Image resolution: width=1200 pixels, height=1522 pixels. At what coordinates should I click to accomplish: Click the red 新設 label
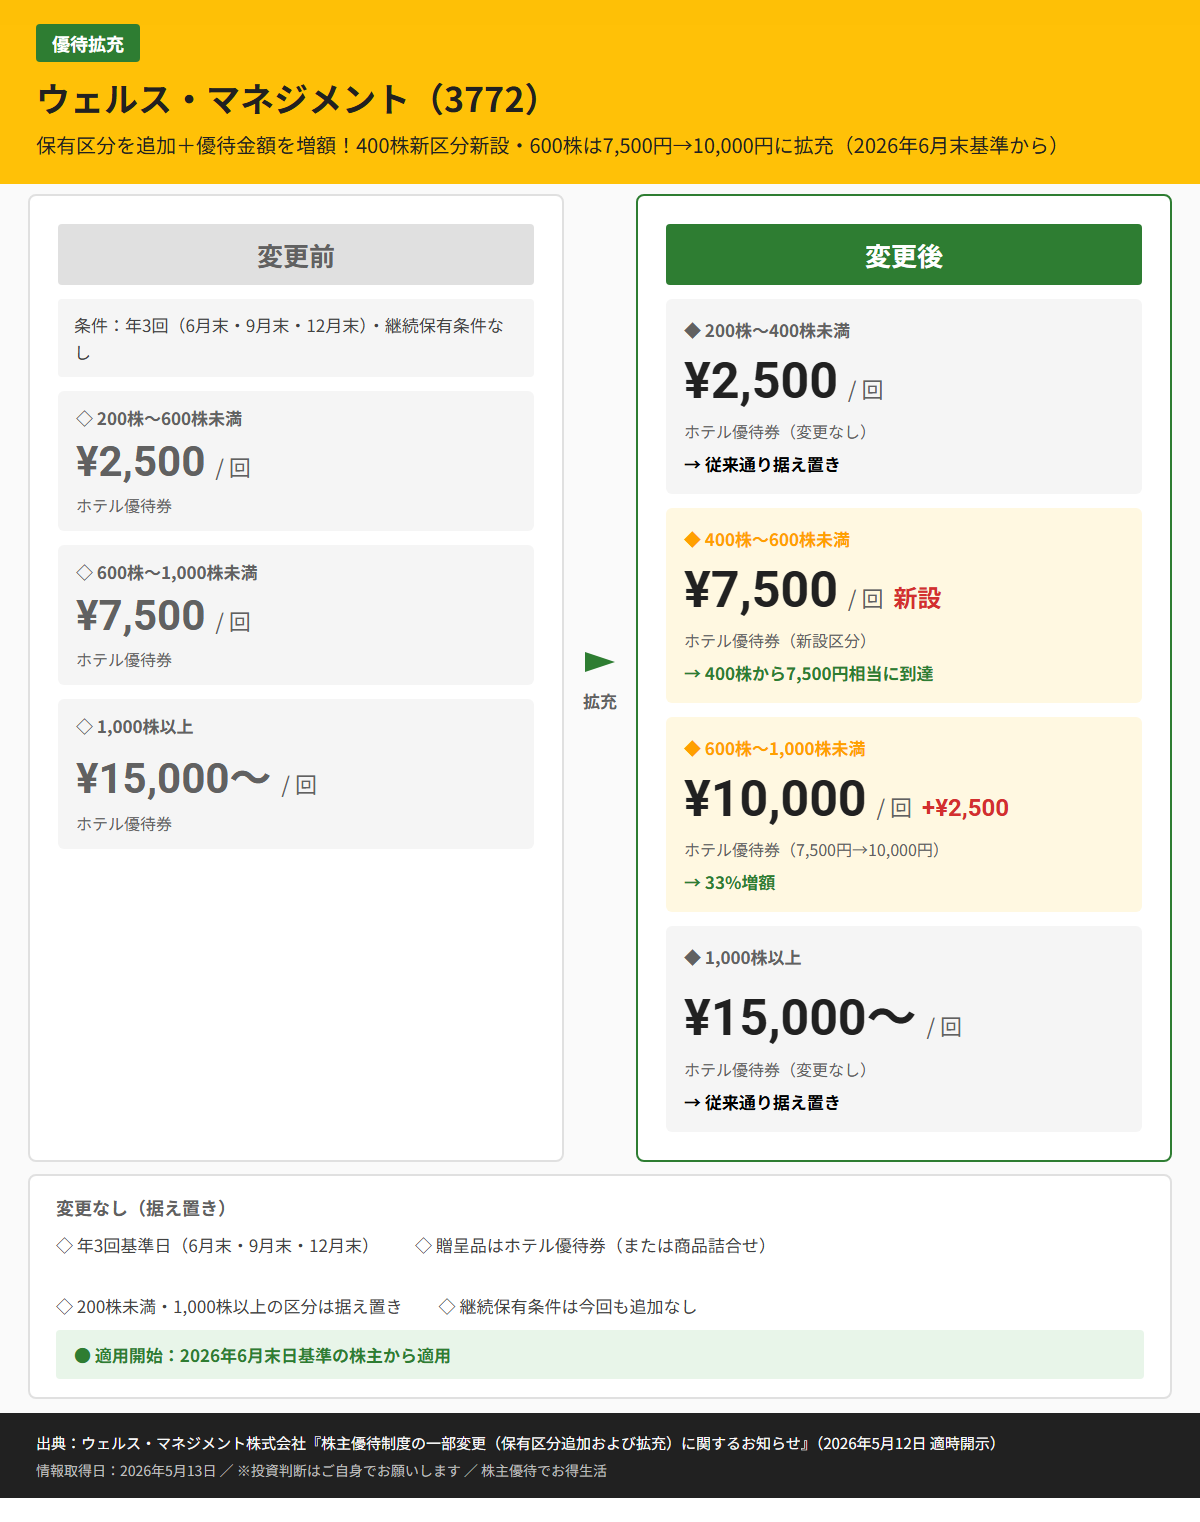(x=917, y=599)
